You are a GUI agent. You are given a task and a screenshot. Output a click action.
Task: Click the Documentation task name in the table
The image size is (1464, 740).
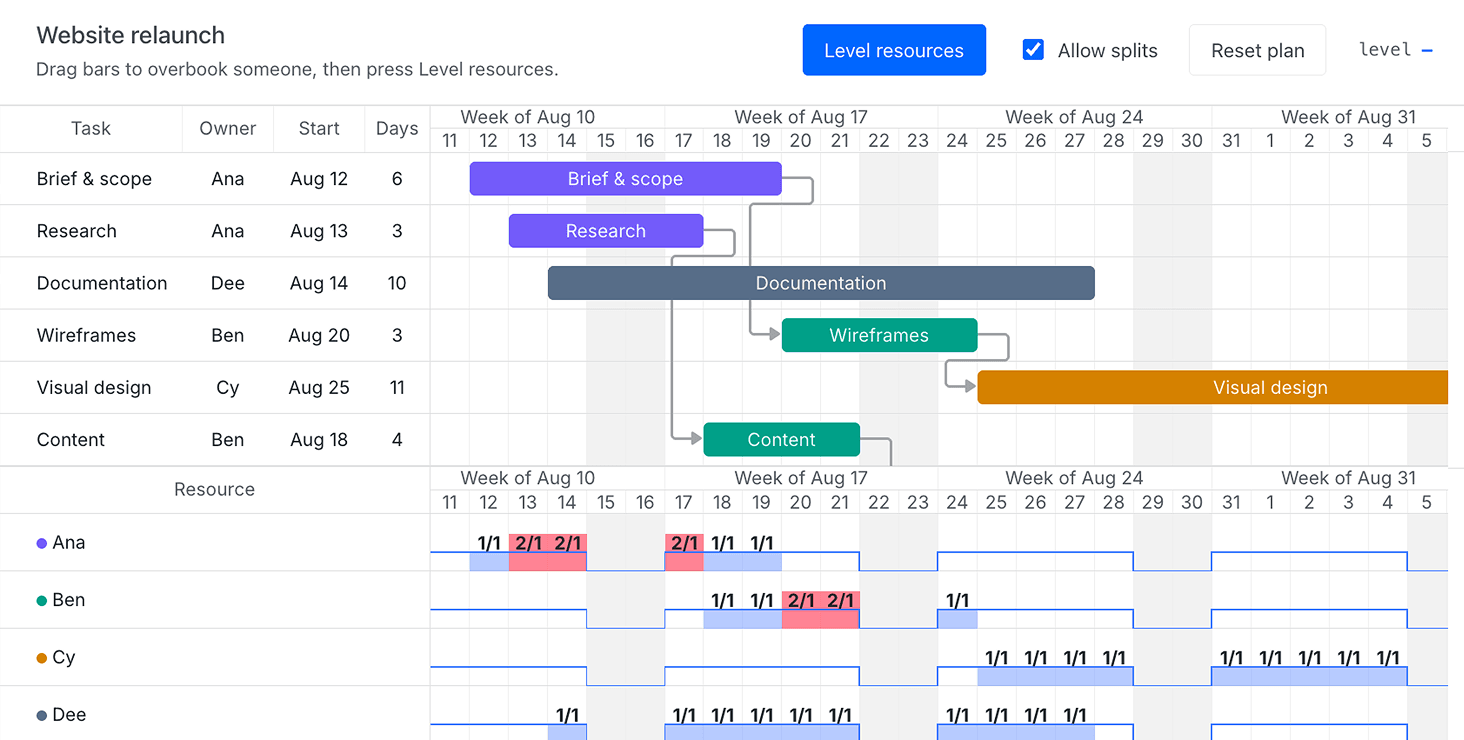(102, 283)
